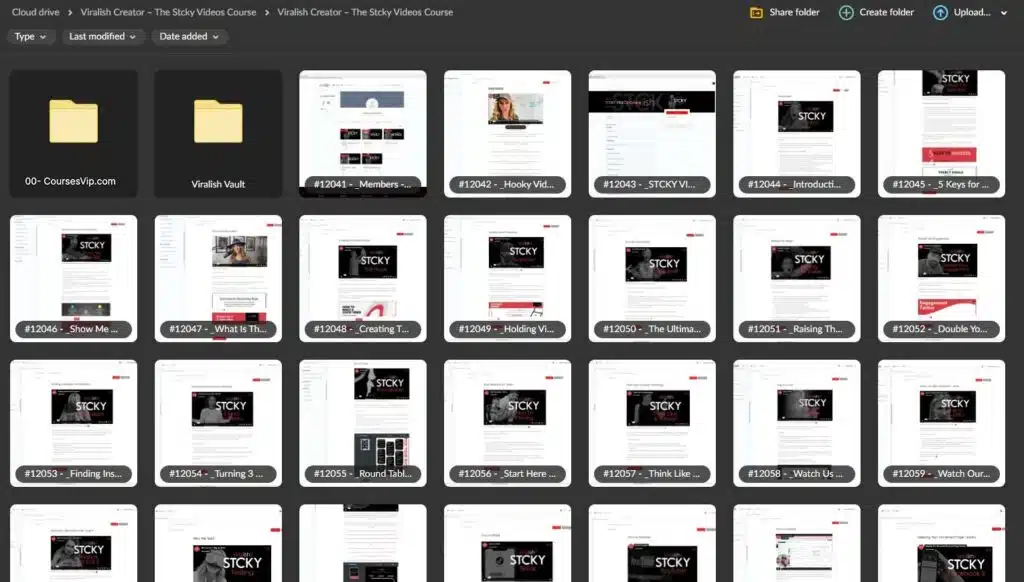Click the #12043 - _STCKY VI file label

click(x=652, y=185)
